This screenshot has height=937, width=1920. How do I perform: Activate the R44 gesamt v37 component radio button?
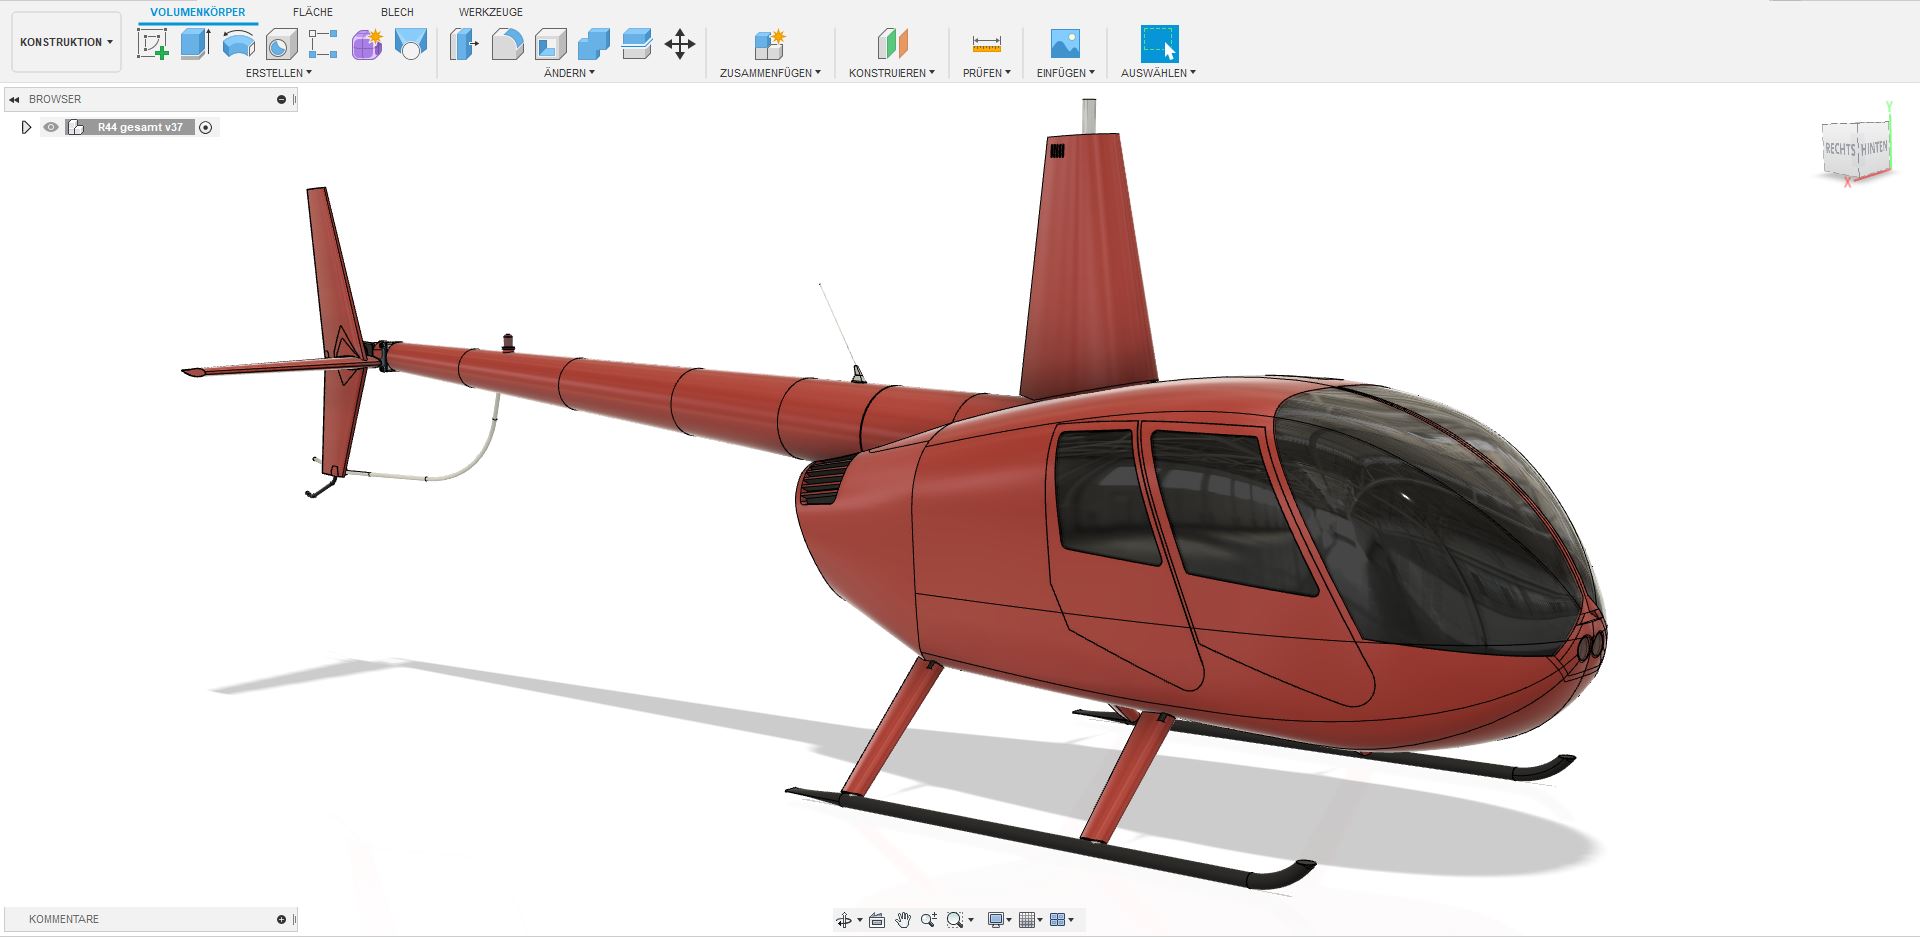[206, 127]
